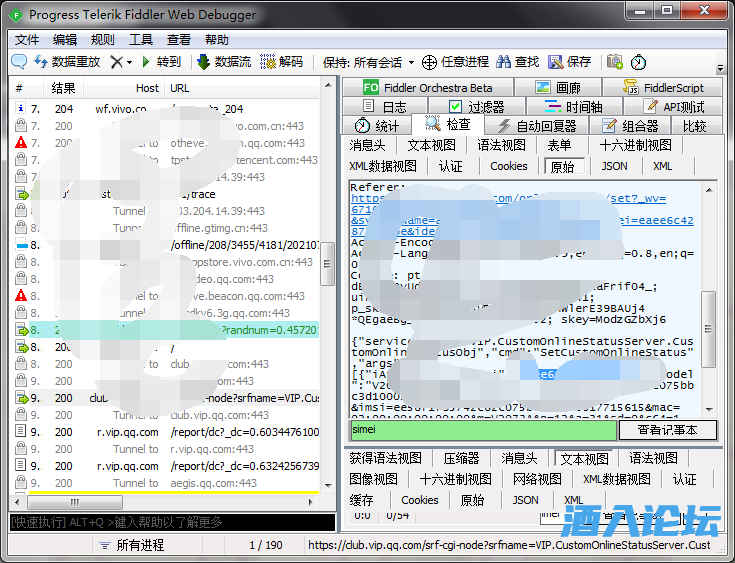Click the session list horizontal scrollbar thumb
Viewport: 735px width, 563px height.
tap(75, 503)
